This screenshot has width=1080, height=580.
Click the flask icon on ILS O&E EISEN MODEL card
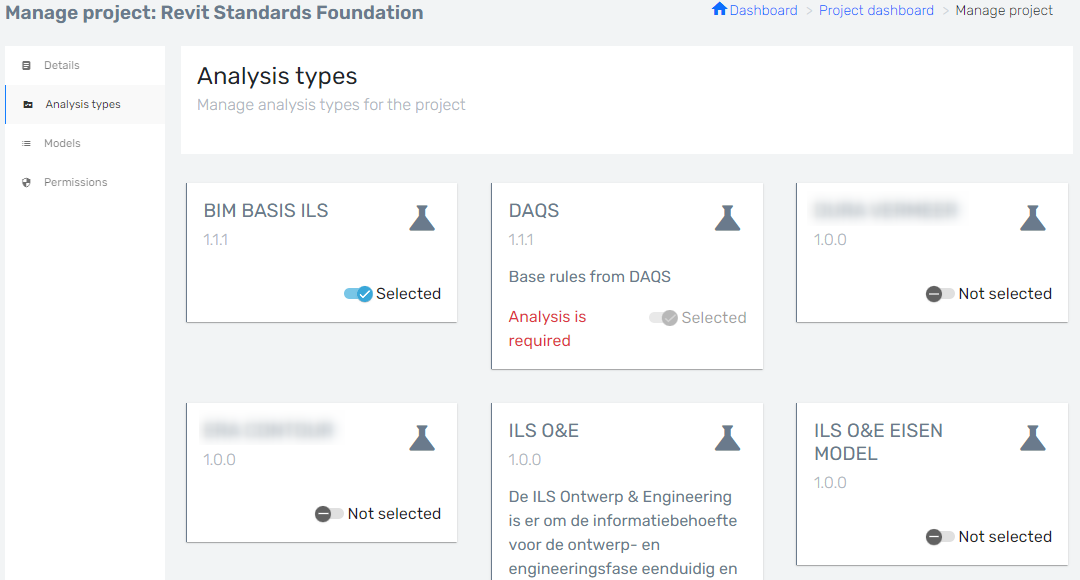1032,436
